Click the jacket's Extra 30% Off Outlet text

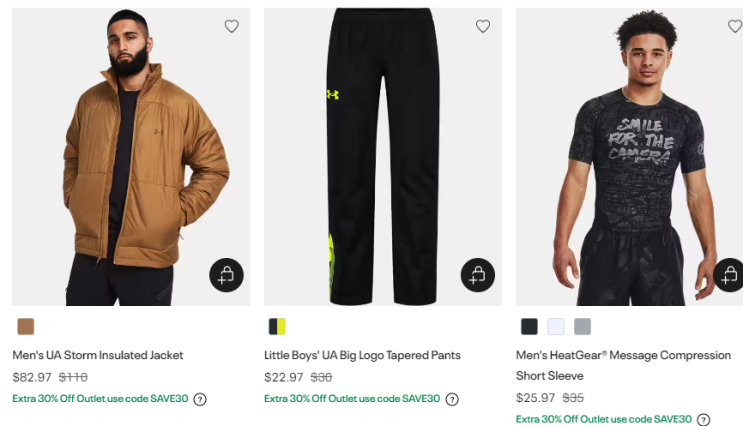tap(100, 399)
